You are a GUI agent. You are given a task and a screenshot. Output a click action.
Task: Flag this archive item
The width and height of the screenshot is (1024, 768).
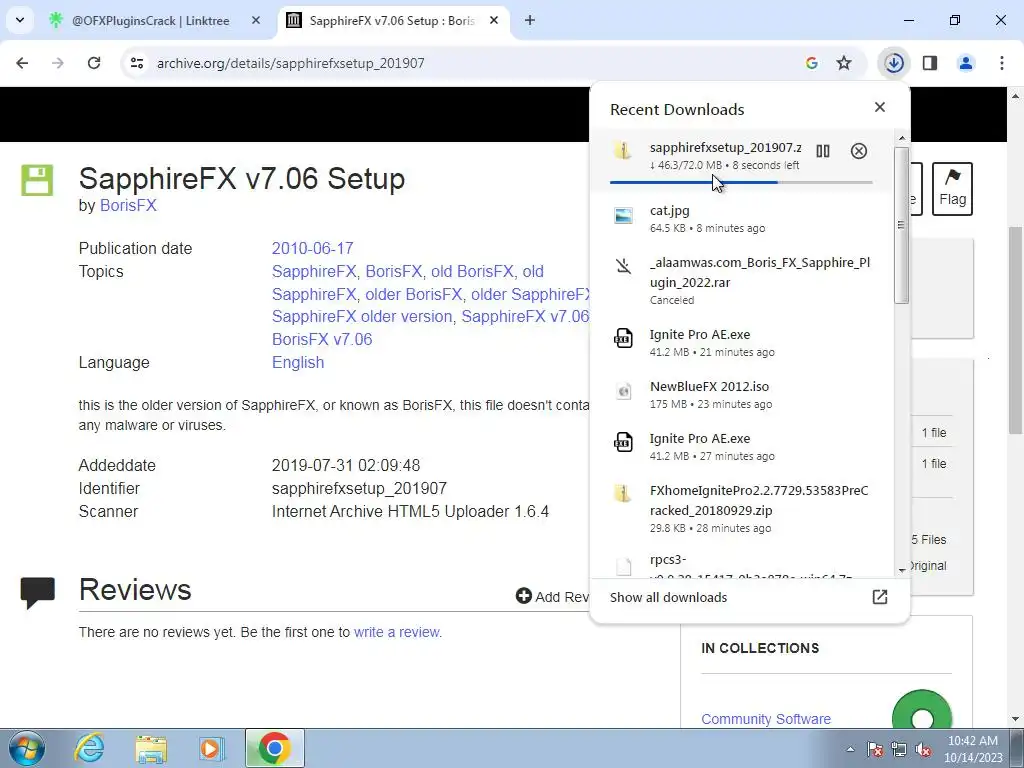coord(952,189)
